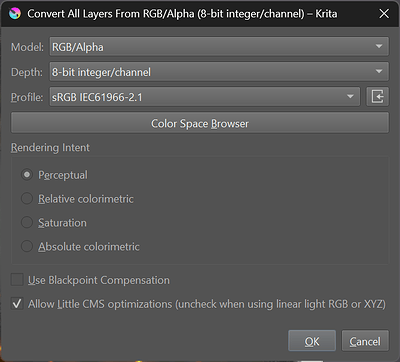Open the Depth dropdown showing 8-bit integer/channel

[x=219, y=72]
